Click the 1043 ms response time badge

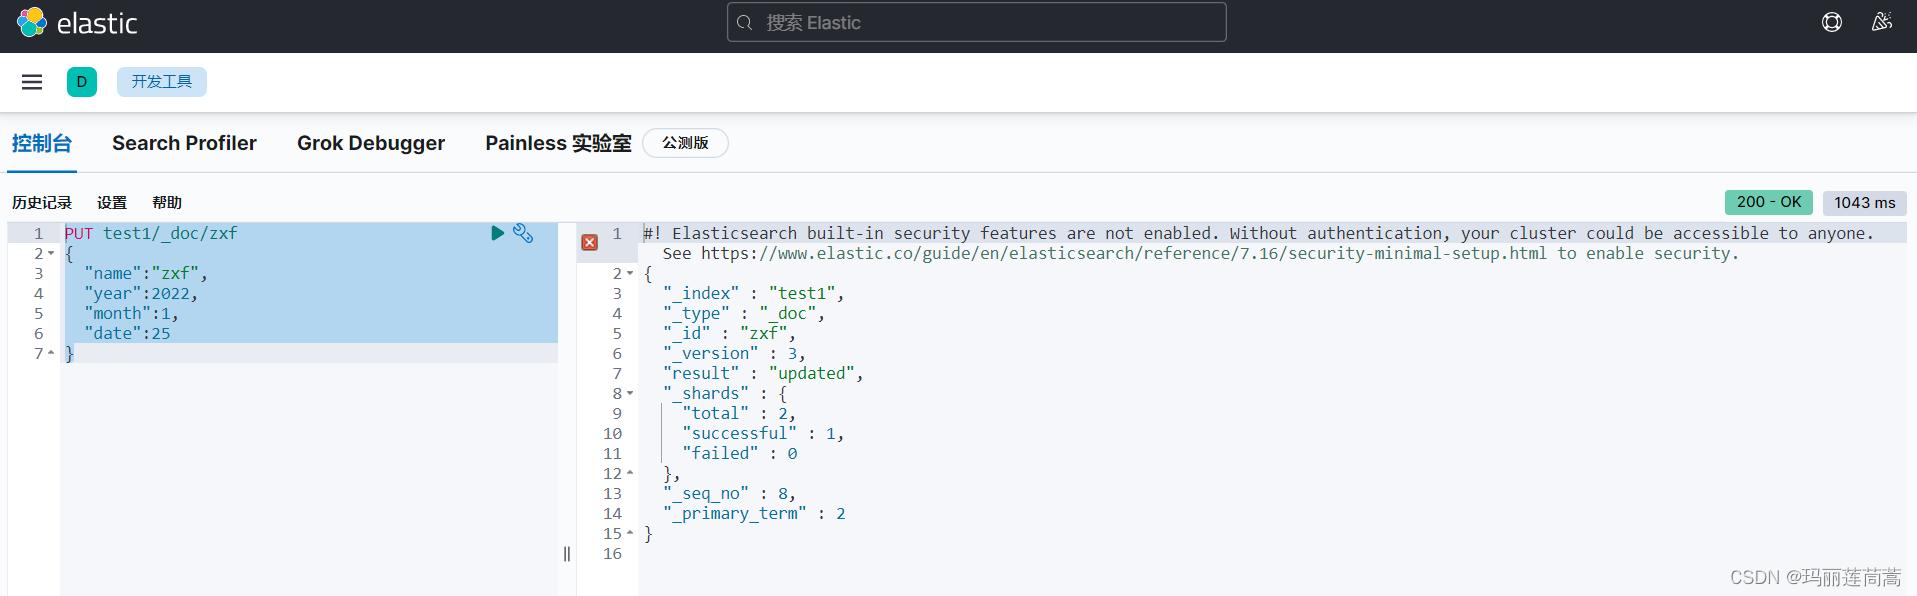point(1864,203)
